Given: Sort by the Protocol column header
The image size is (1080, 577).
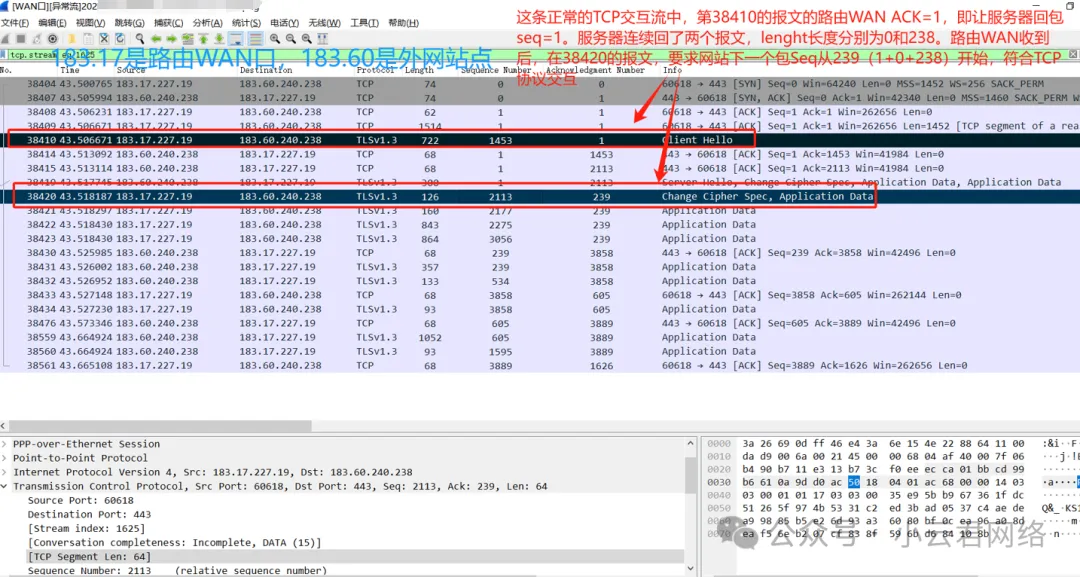Looking at the screenshot, I should pos(375,71).
